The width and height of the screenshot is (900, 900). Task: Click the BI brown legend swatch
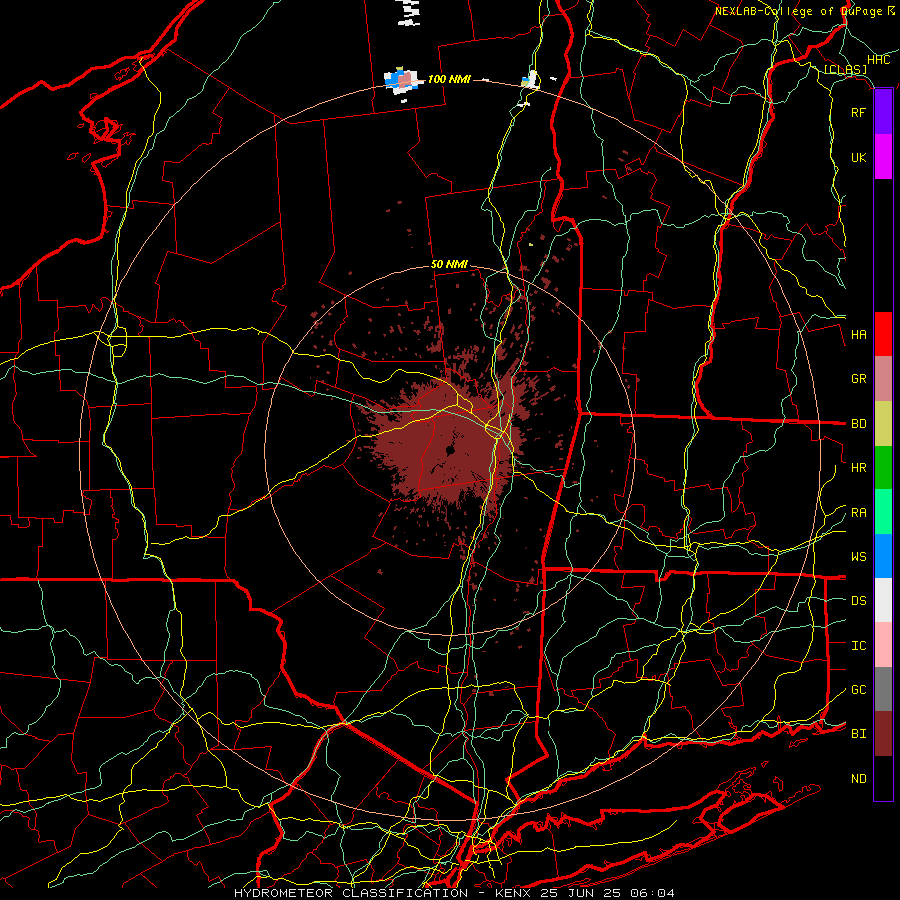(883, 734)
